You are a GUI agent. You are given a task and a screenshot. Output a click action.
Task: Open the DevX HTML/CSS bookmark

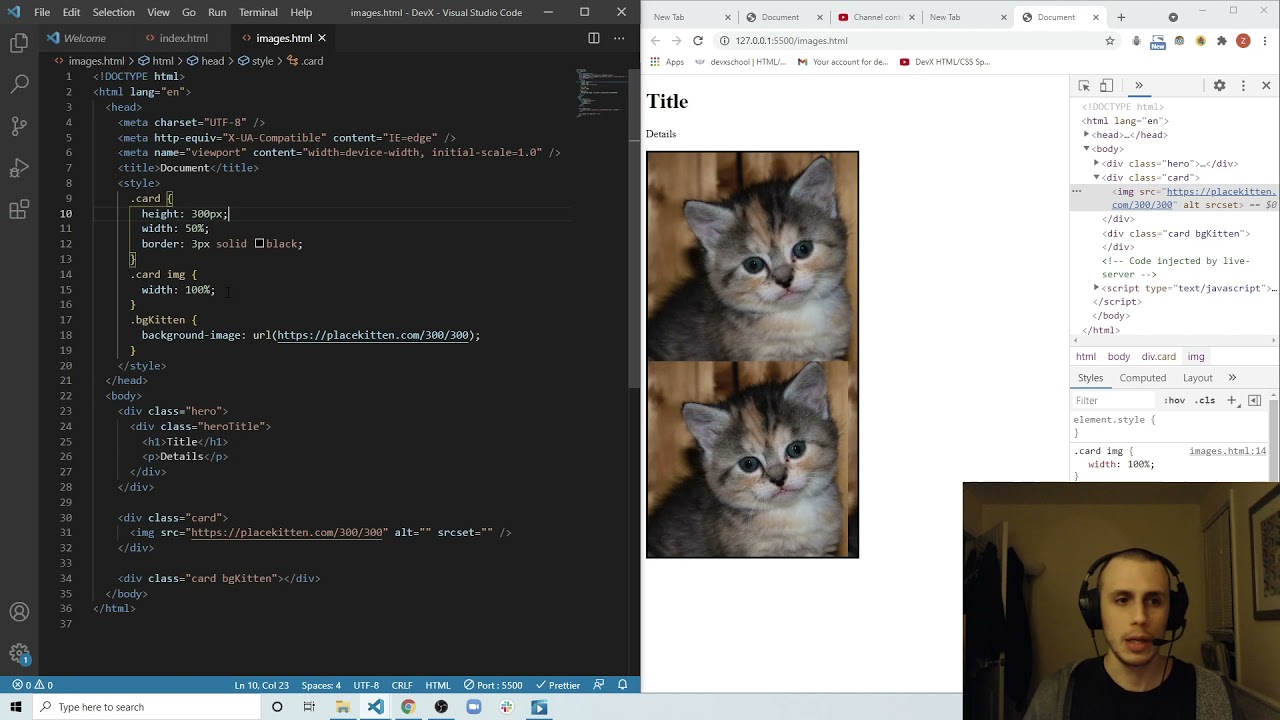tap(945, 62)
